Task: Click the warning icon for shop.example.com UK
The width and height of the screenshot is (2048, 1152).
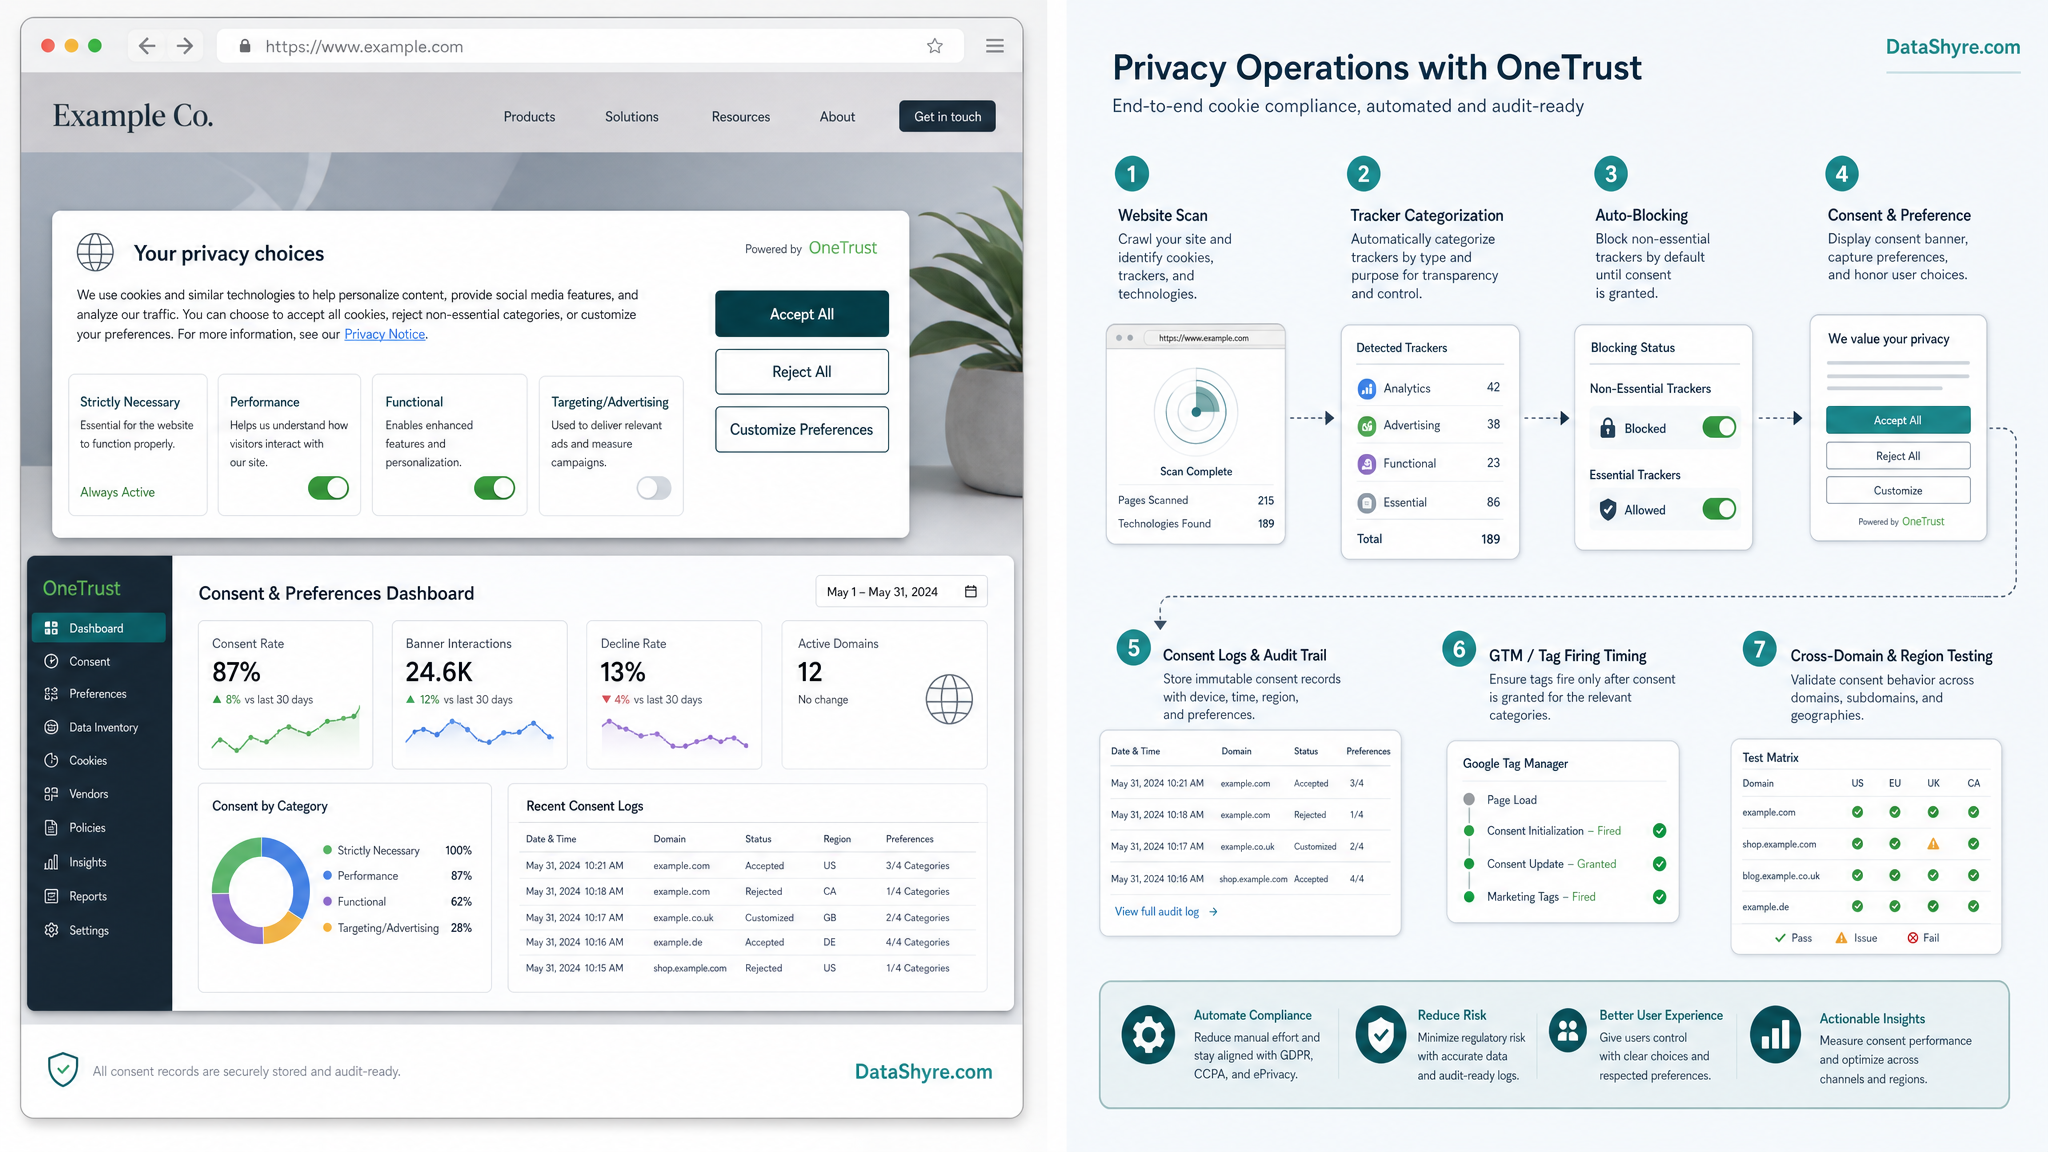Action: pyautogui.click(x=1933, y=844)
